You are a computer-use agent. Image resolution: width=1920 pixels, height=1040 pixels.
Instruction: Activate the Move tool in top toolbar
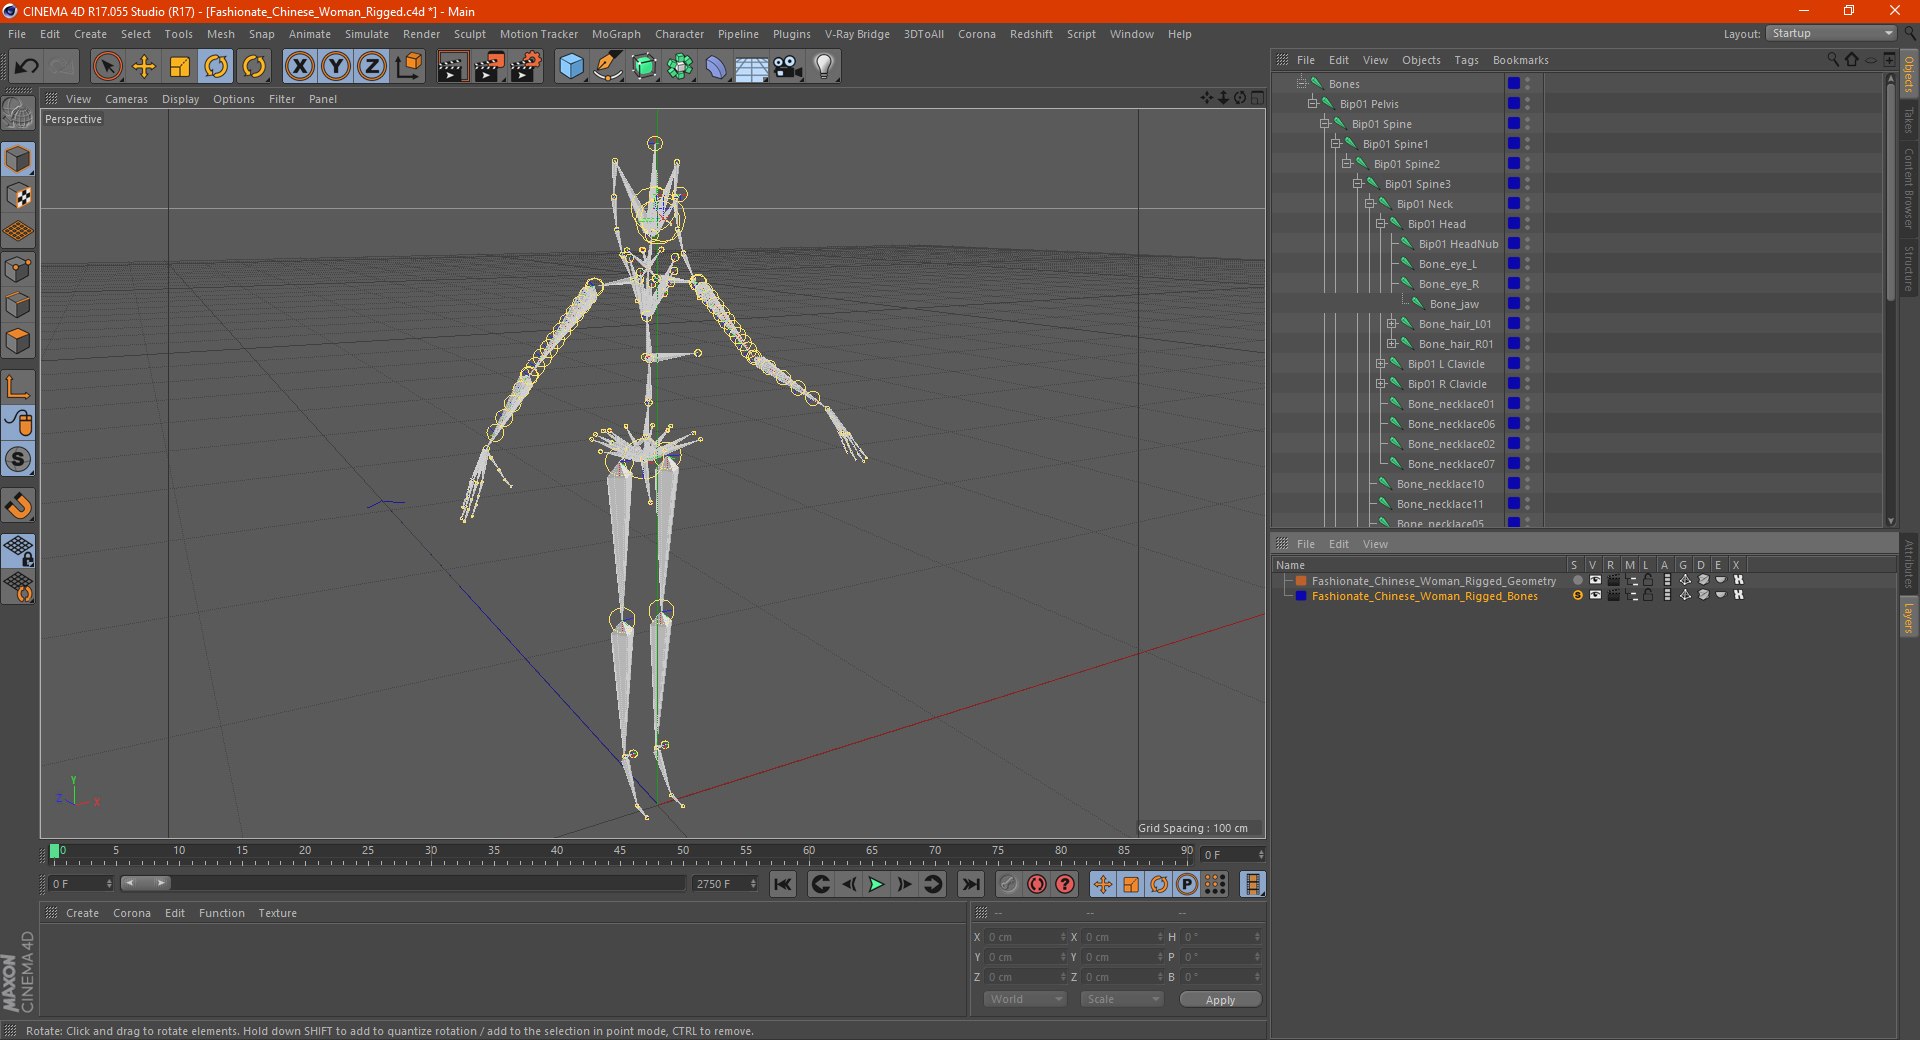click(144, 67)
